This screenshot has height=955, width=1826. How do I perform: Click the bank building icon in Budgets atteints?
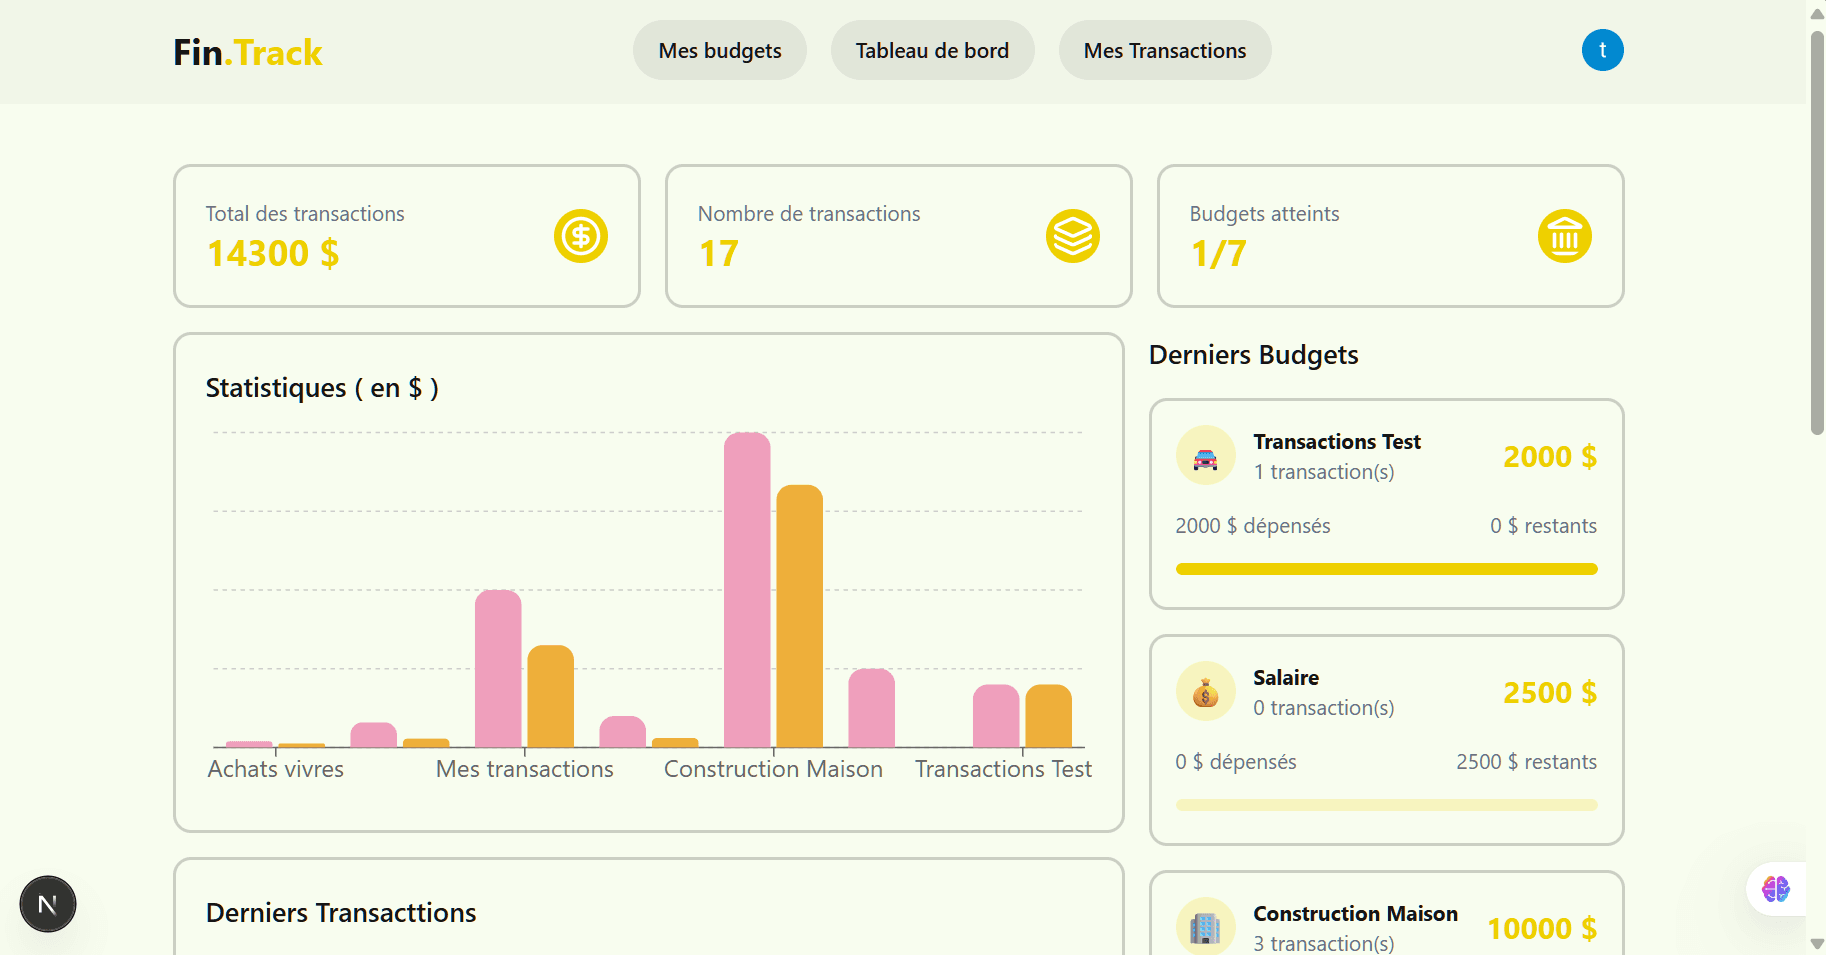click(x=1565, y=236)
